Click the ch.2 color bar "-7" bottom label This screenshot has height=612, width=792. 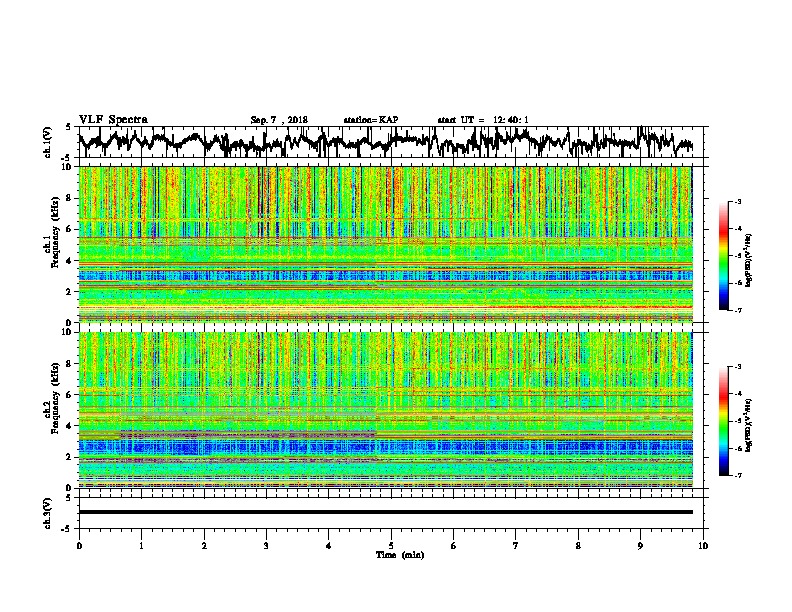pyautogui.click(x=738, y=475)
